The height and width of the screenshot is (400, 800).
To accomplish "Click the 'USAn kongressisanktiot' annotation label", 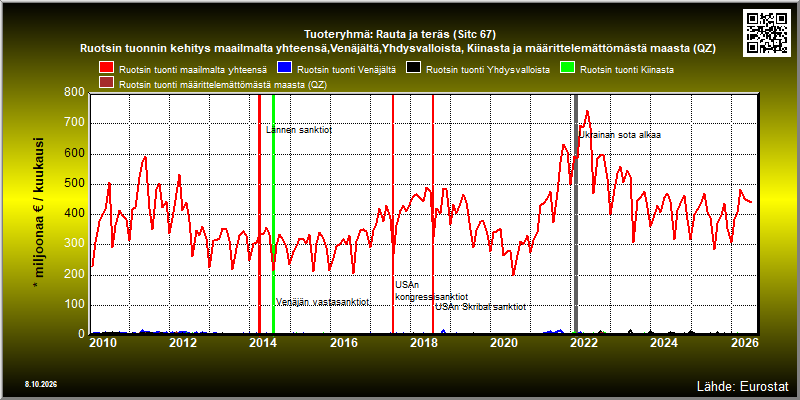I will [x=432, y=291].
